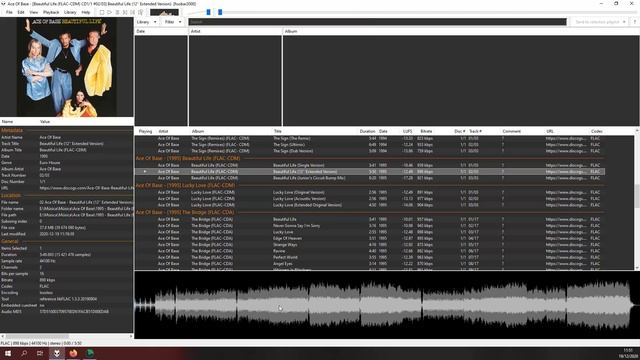Click the green play app taskbar icon
Viewport: 640px width, 360px height.
90,353
